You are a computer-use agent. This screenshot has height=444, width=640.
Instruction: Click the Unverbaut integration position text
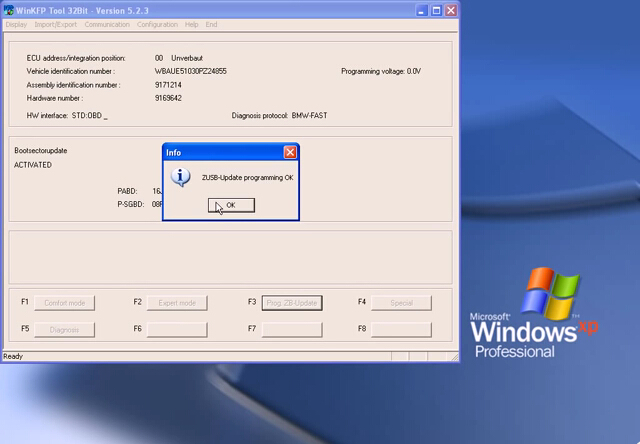click(x=187, y=58)
